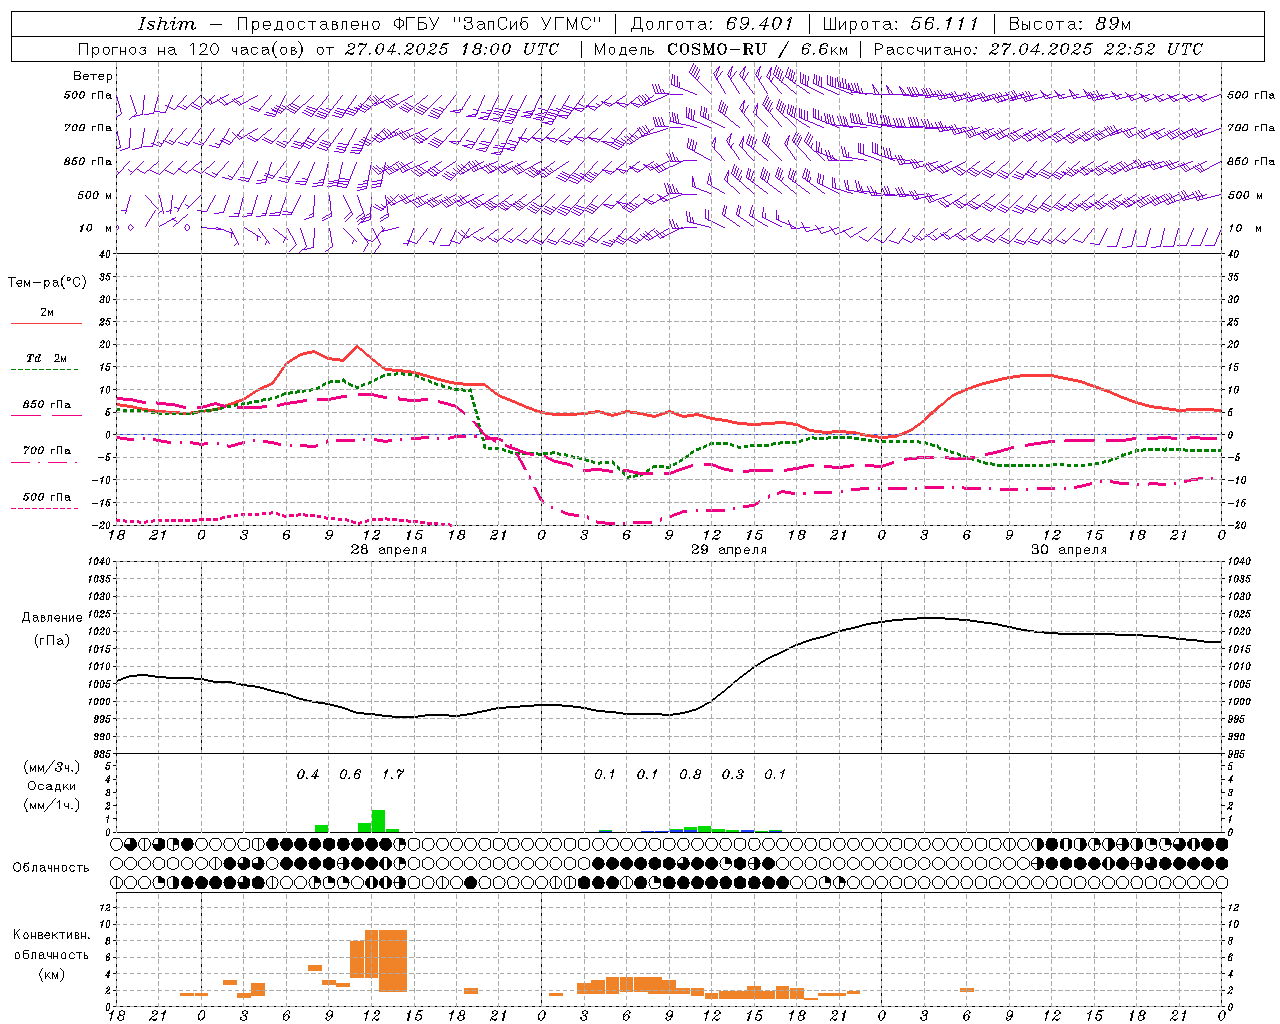Image resolution: width=1280 pixels, height=1024 pixels.
Task: Click the computed time Рассчитано: 27.04.2025 22:52 UTC
Action: (x=1038, y=49)
